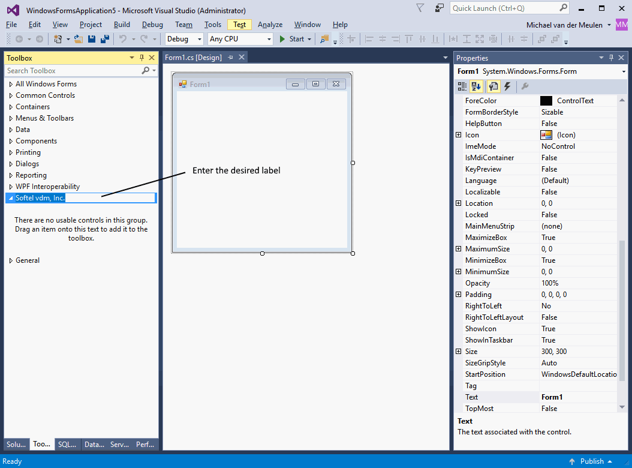
Task: Click the Align to Grid layout icon
Action: (x=351, y=39)
